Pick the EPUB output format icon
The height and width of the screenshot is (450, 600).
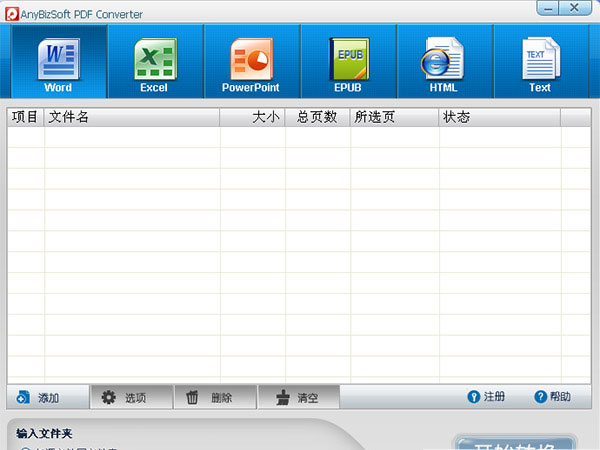348,62
